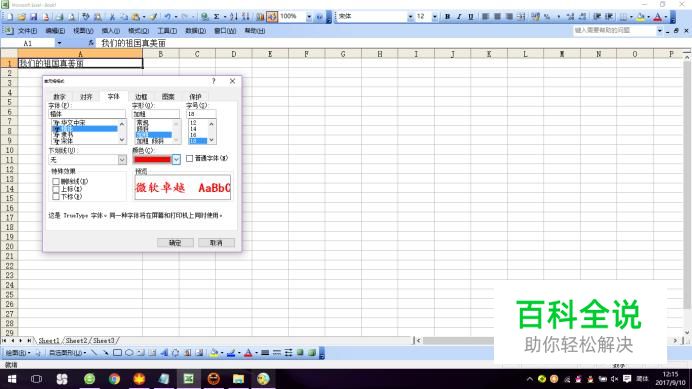This screenshot has width=692, height=389.
Task: Switch to the Border tab in dialog
Action: (141, 97)
